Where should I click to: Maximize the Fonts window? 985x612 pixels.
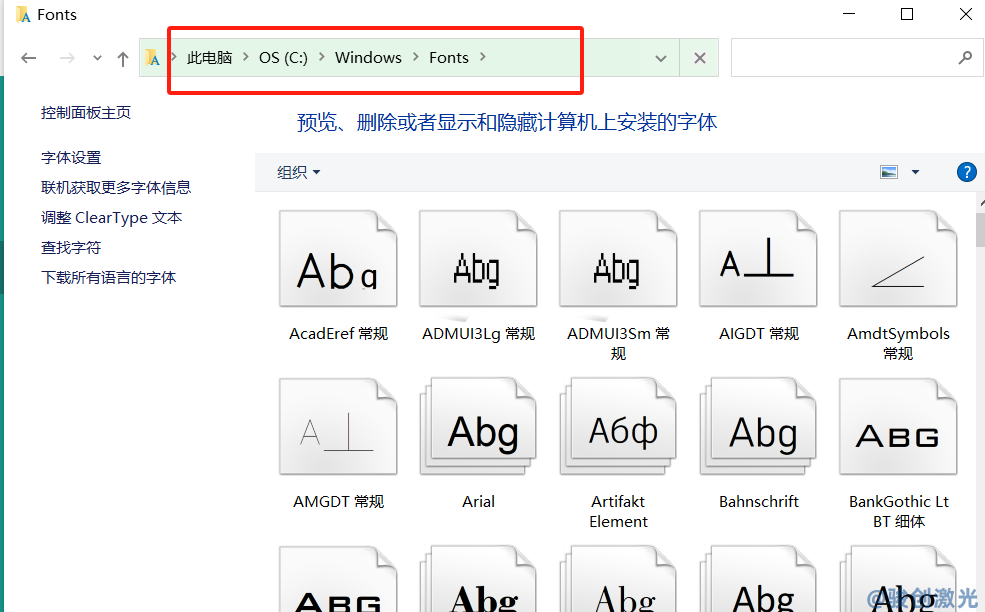pyautogui.click(x=906, y=14)
